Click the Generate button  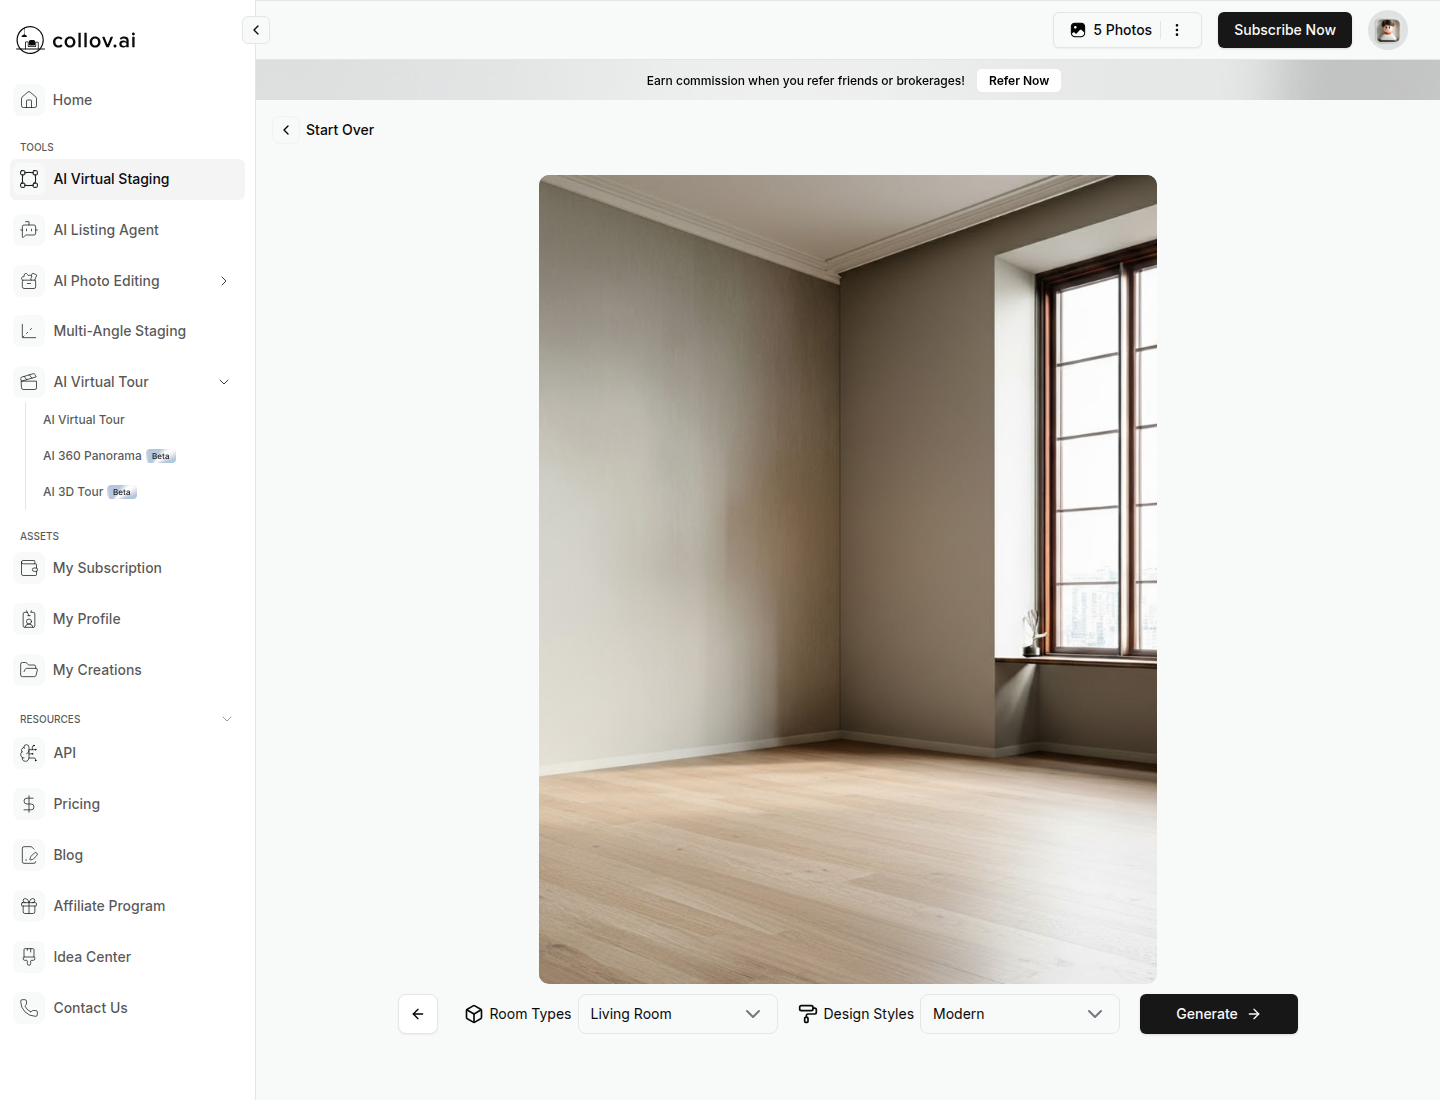pyautogui.click(x=1219, y=1014)
